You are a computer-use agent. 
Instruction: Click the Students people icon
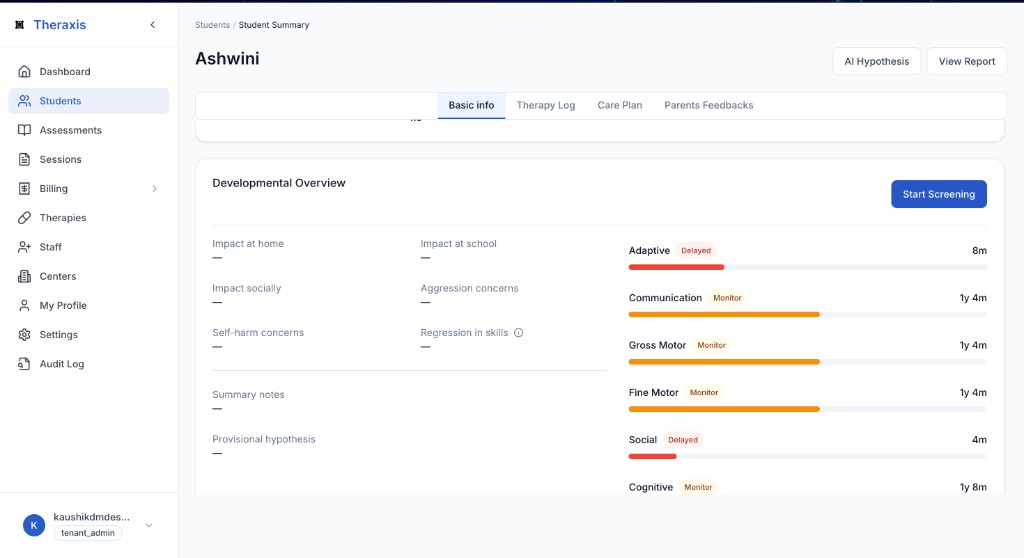click(x=24, y=101)
